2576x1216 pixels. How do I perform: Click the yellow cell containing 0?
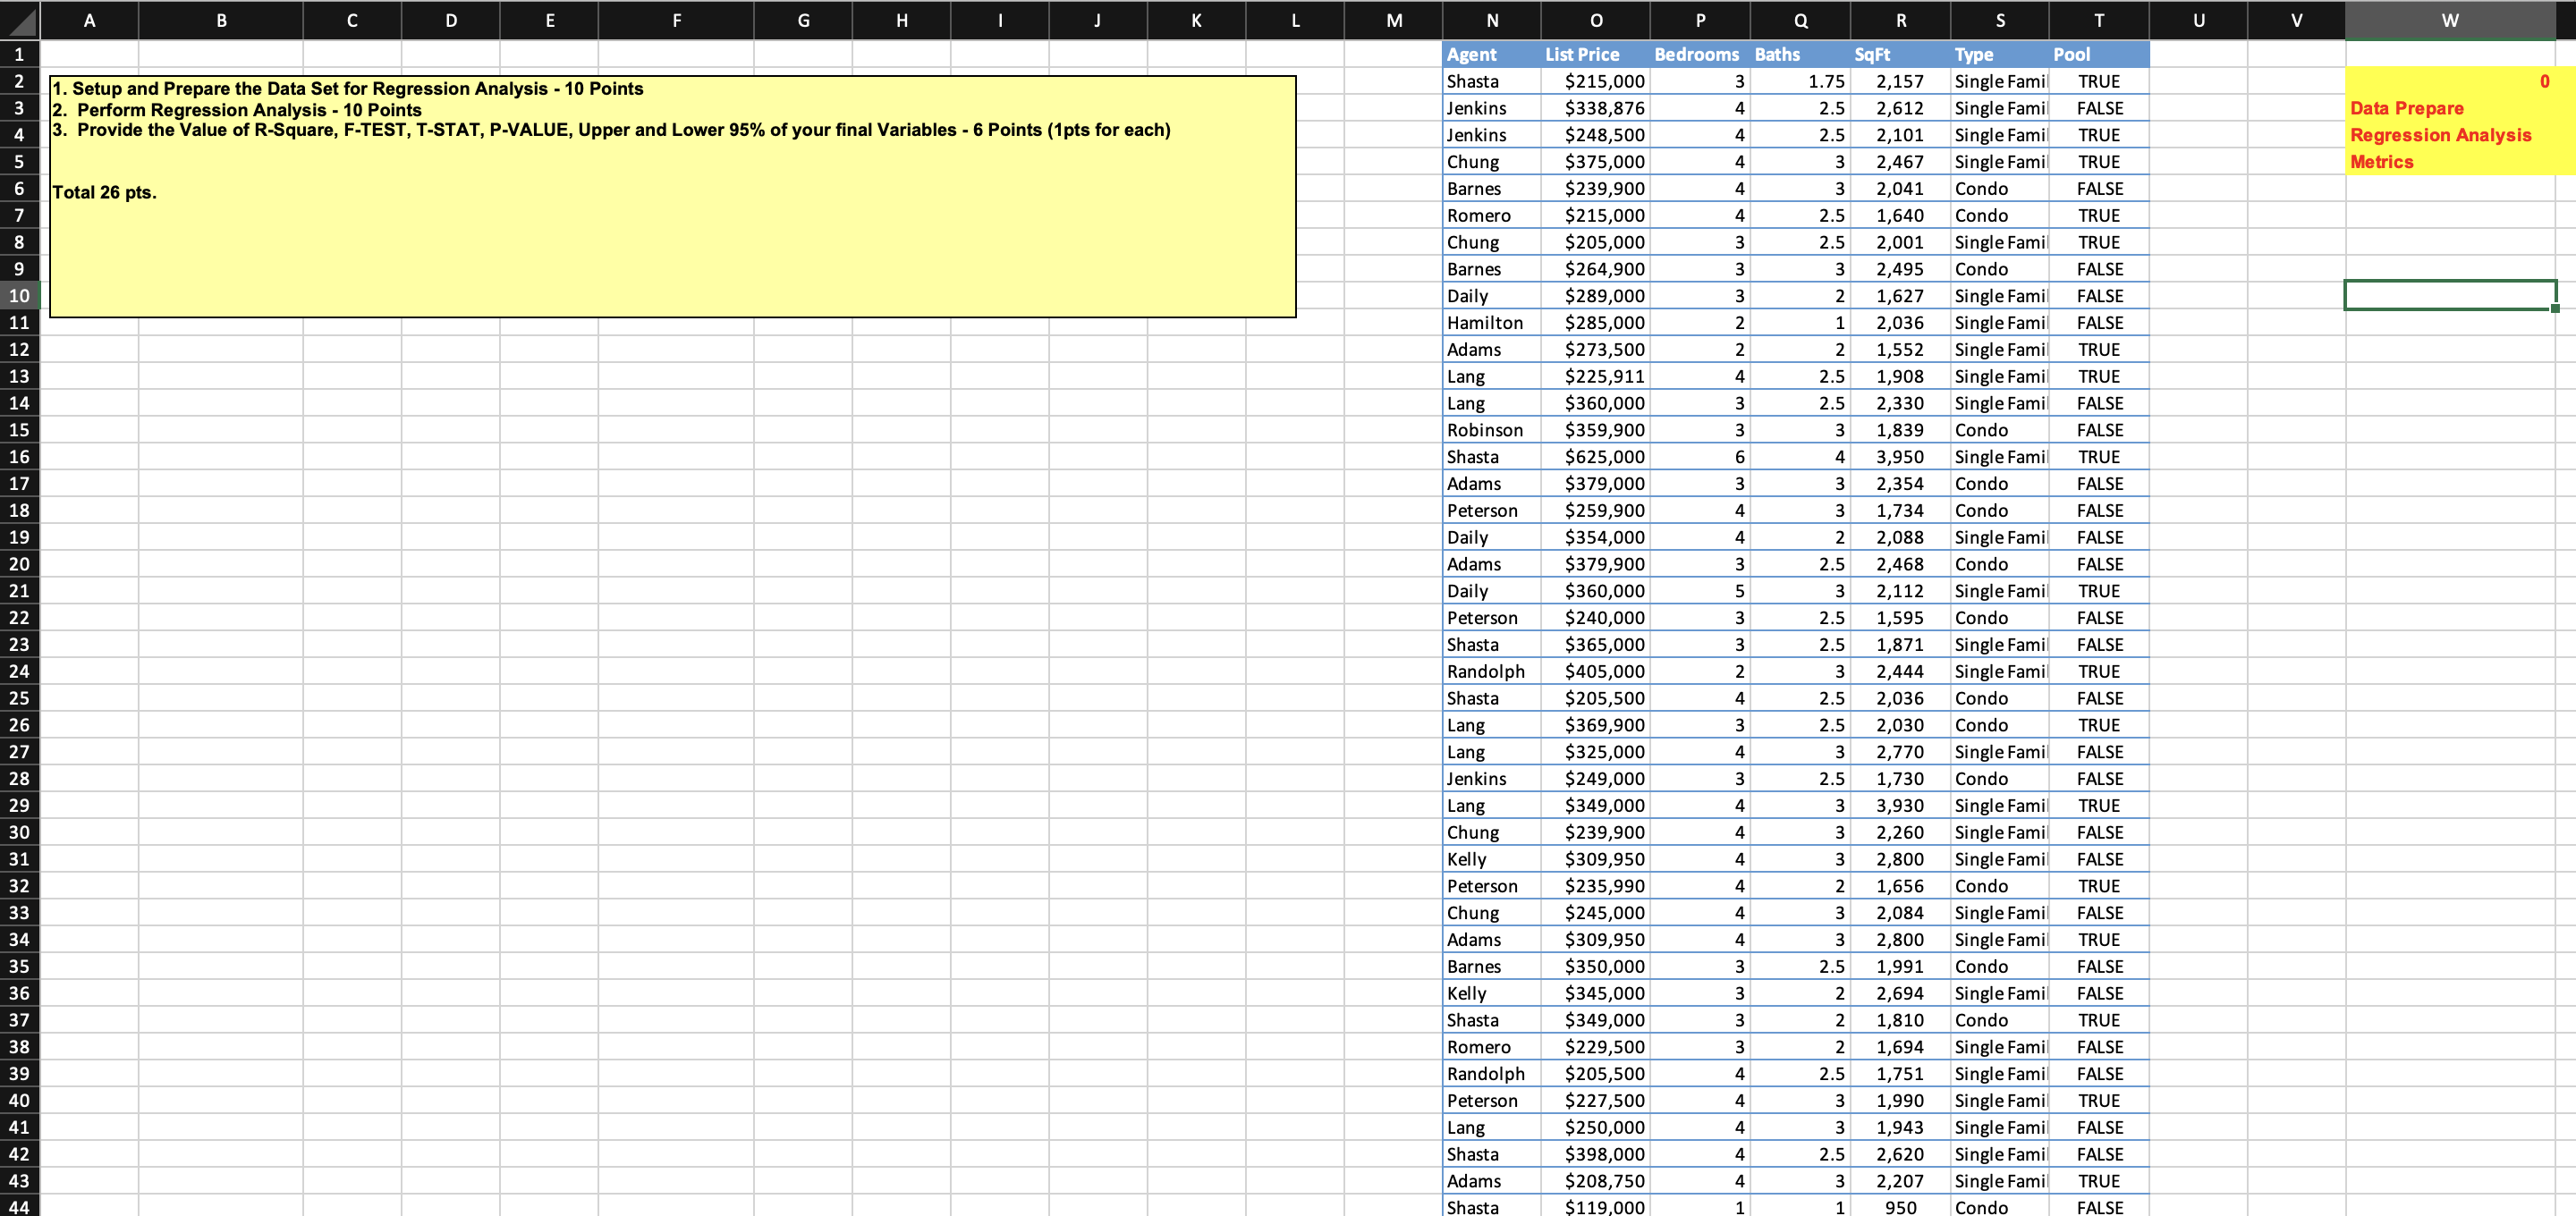click(2449, 81)
